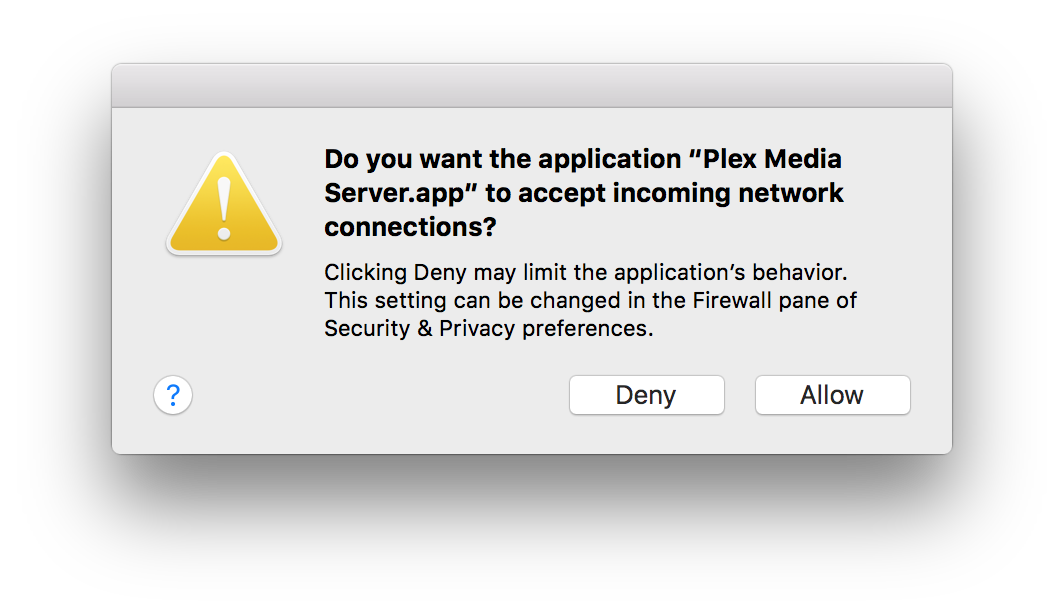Viewport: 1064px width, 614px height.
Task: Click the word "preferences." ending the description
Action: [x=588, y=328]
